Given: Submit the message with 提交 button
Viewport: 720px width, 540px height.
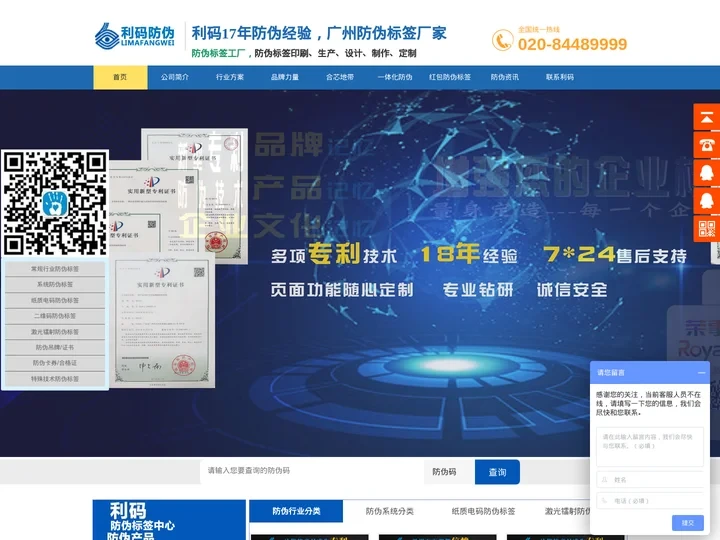Looking at the screenshot, I should pos(687,523).
